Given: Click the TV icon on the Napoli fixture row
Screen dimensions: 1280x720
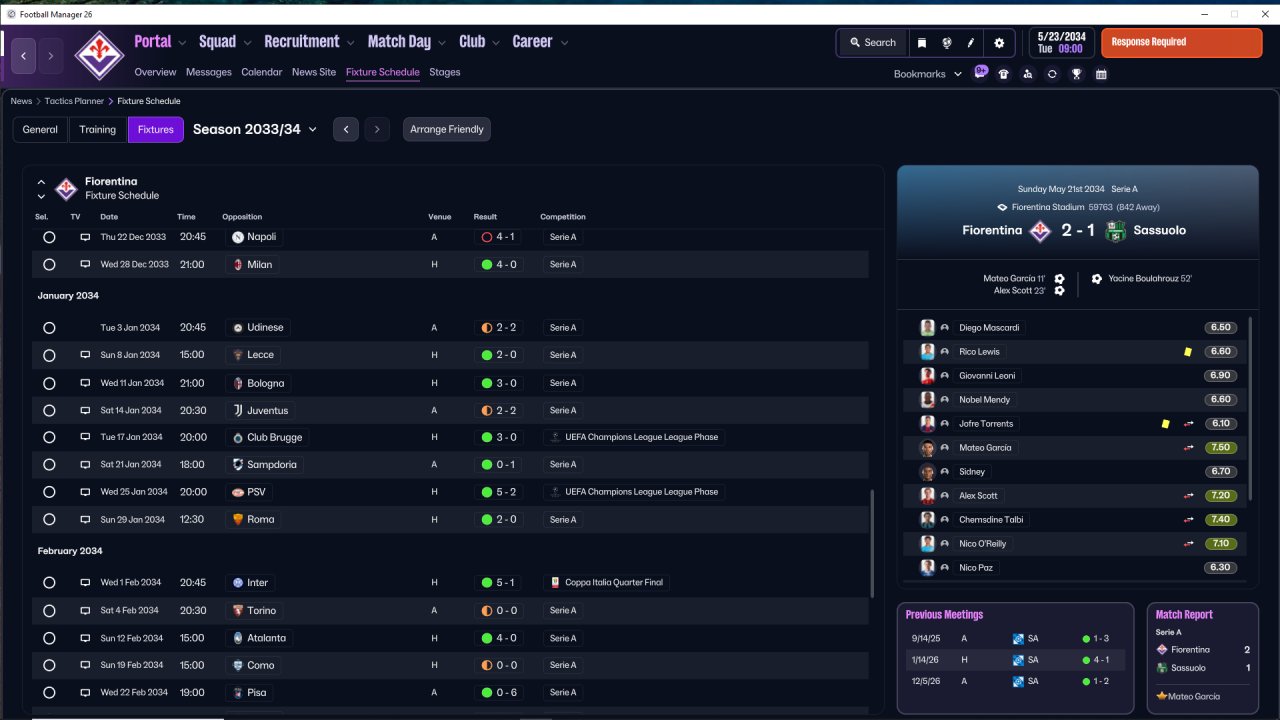Looking at the screenshot, I should click(x=85, y=237).
